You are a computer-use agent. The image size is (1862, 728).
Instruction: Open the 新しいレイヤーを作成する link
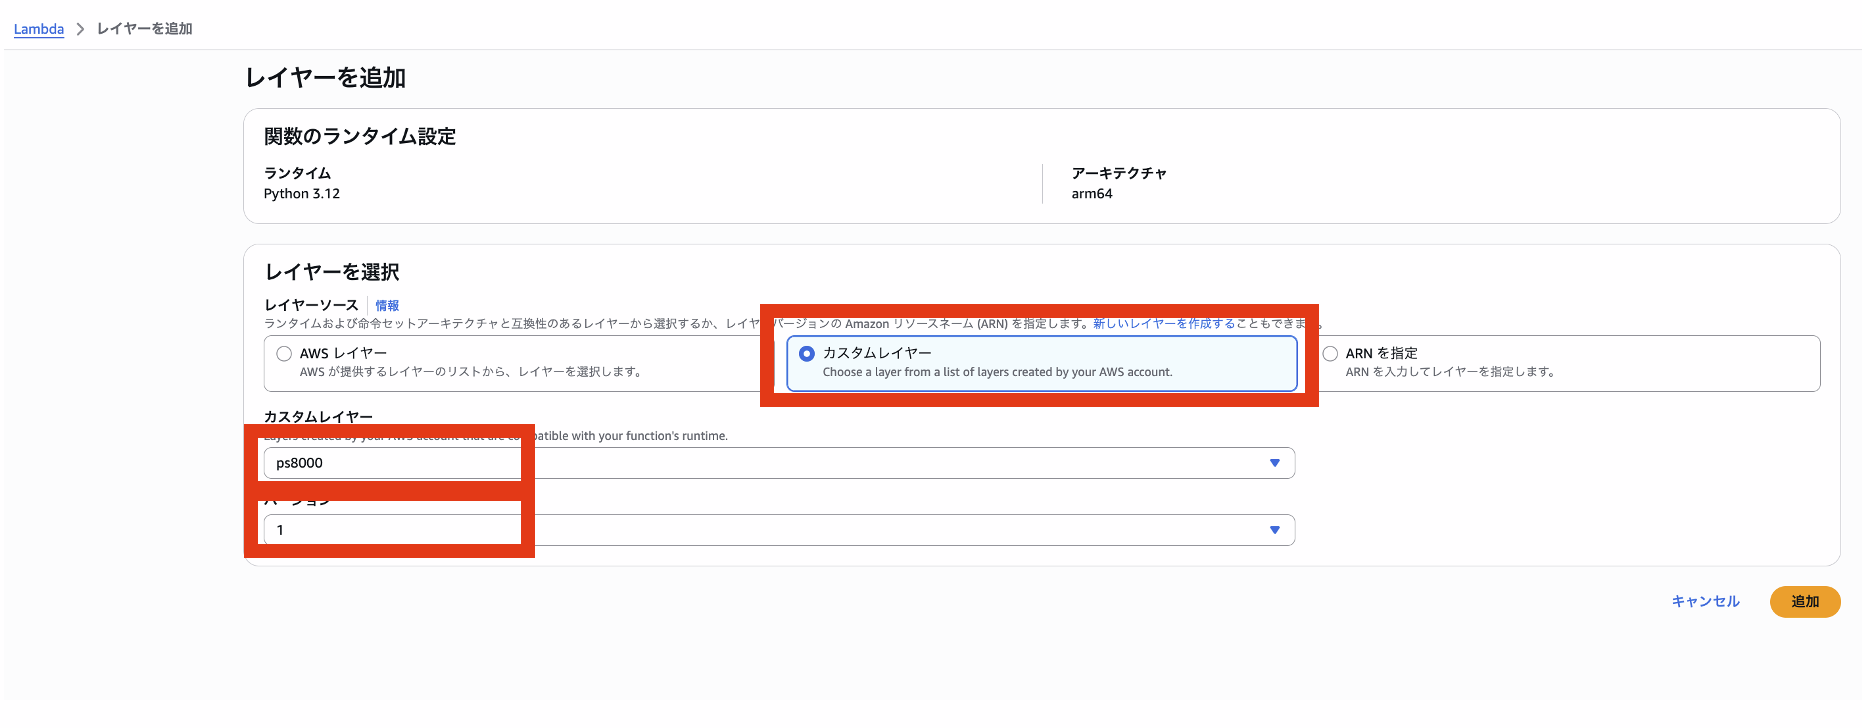point(1164,323)
